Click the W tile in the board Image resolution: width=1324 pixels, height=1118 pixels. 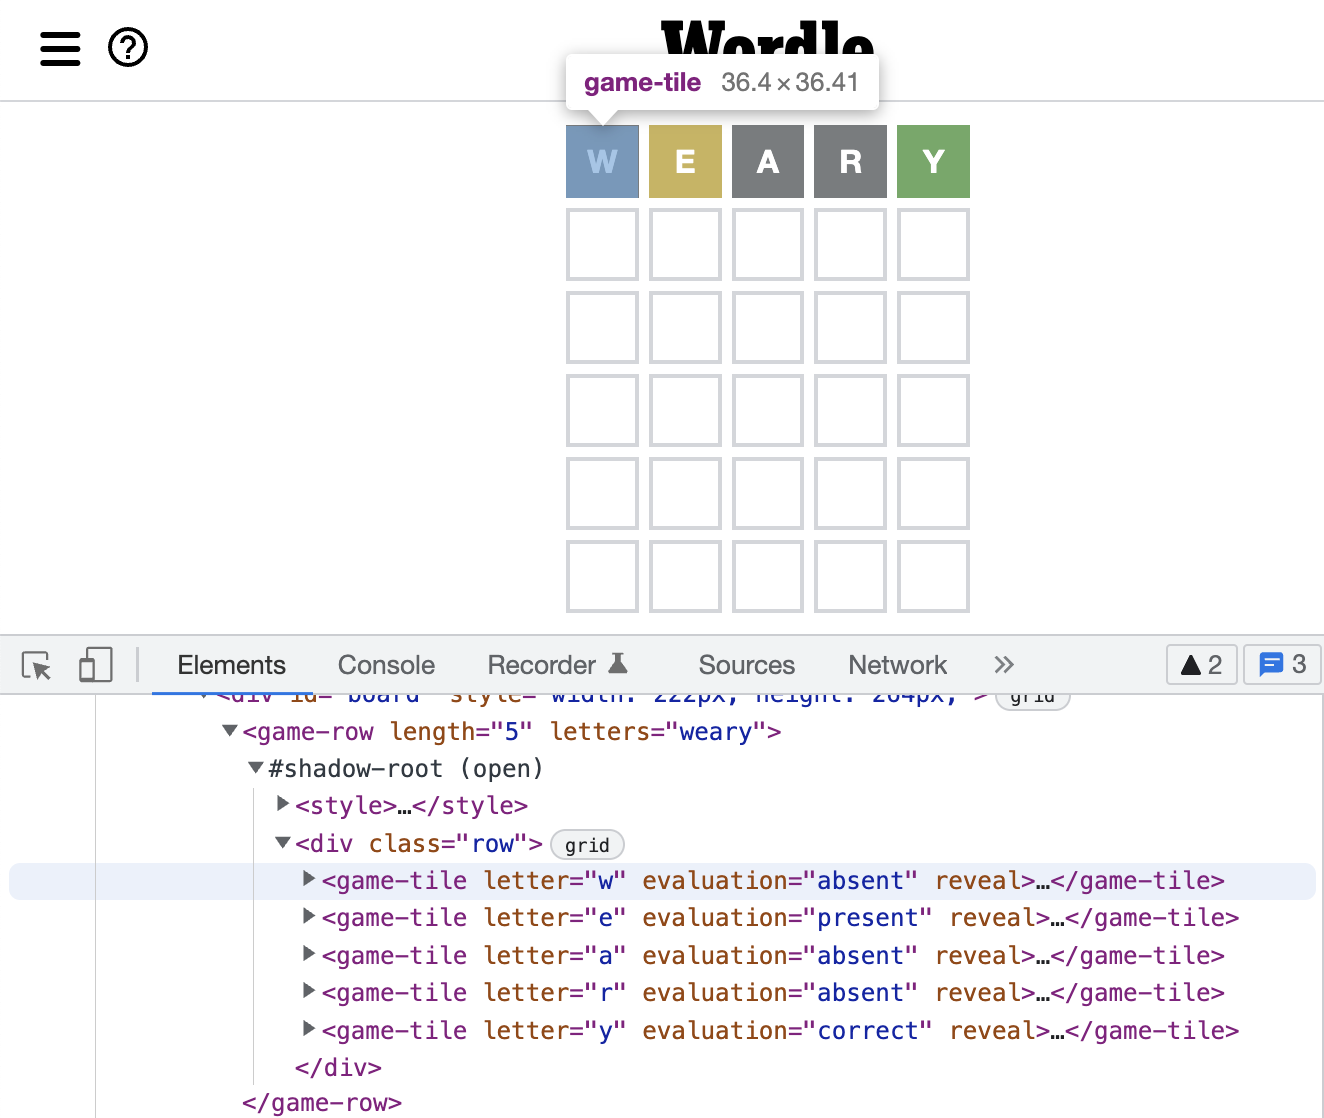602,161
